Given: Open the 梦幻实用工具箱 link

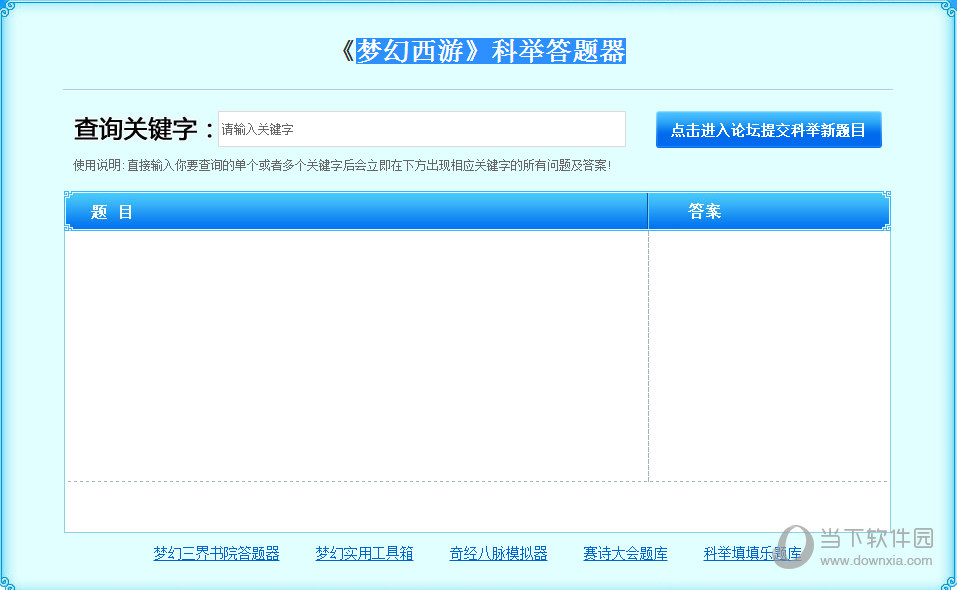Looking at the screenshot, I should click(x=364, y=553).
